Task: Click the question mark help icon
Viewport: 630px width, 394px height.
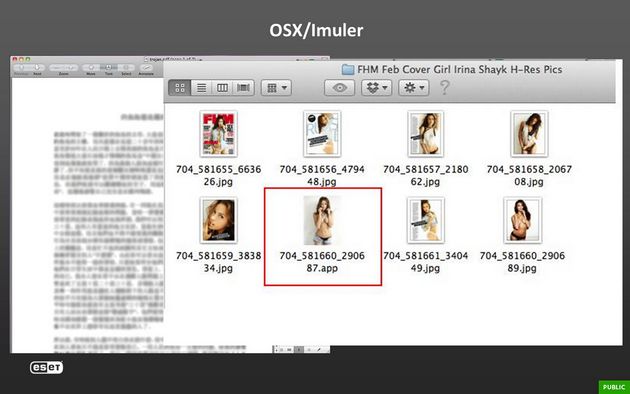Action: [x=444, y=87]
